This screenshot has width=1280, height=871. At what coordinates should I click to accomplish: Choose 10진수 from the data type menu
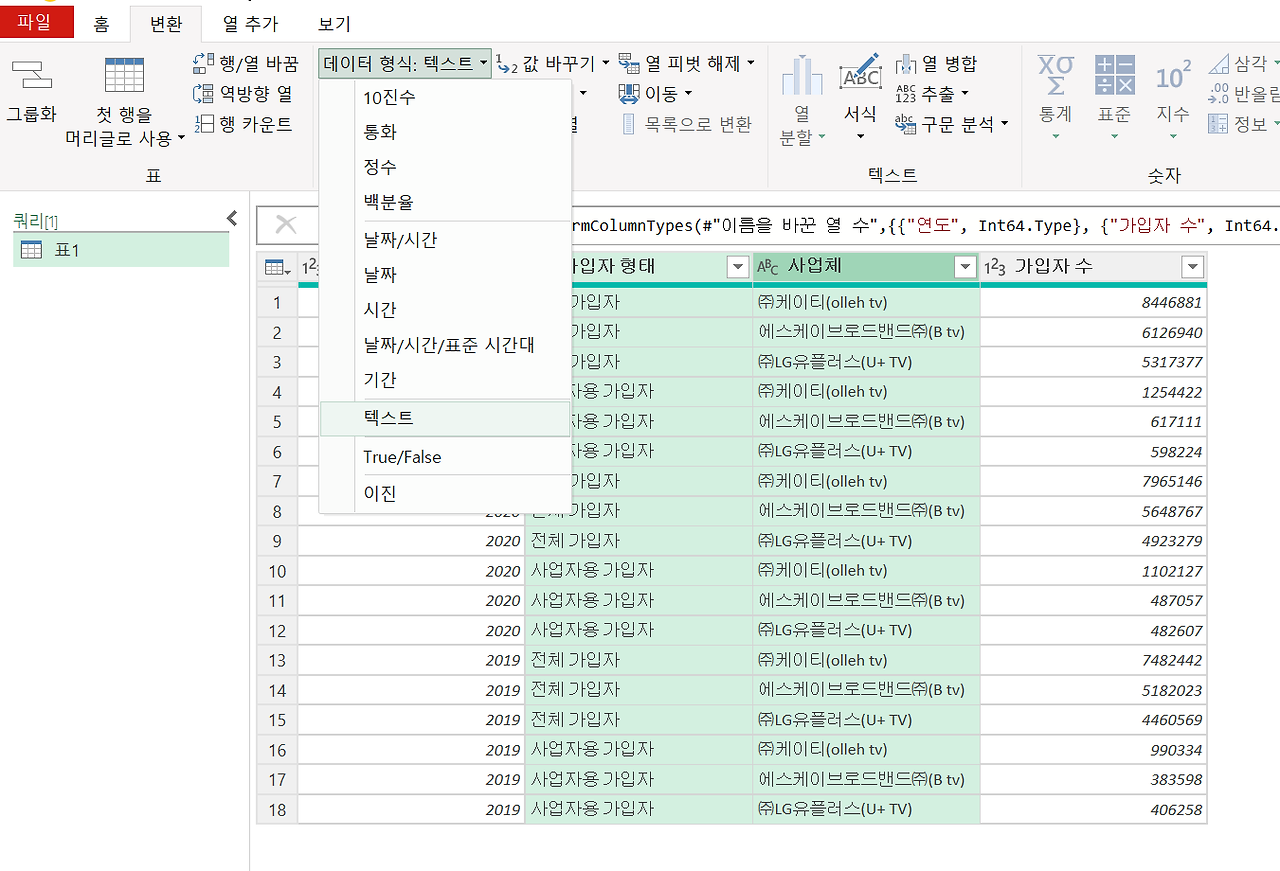pos(445,98)
